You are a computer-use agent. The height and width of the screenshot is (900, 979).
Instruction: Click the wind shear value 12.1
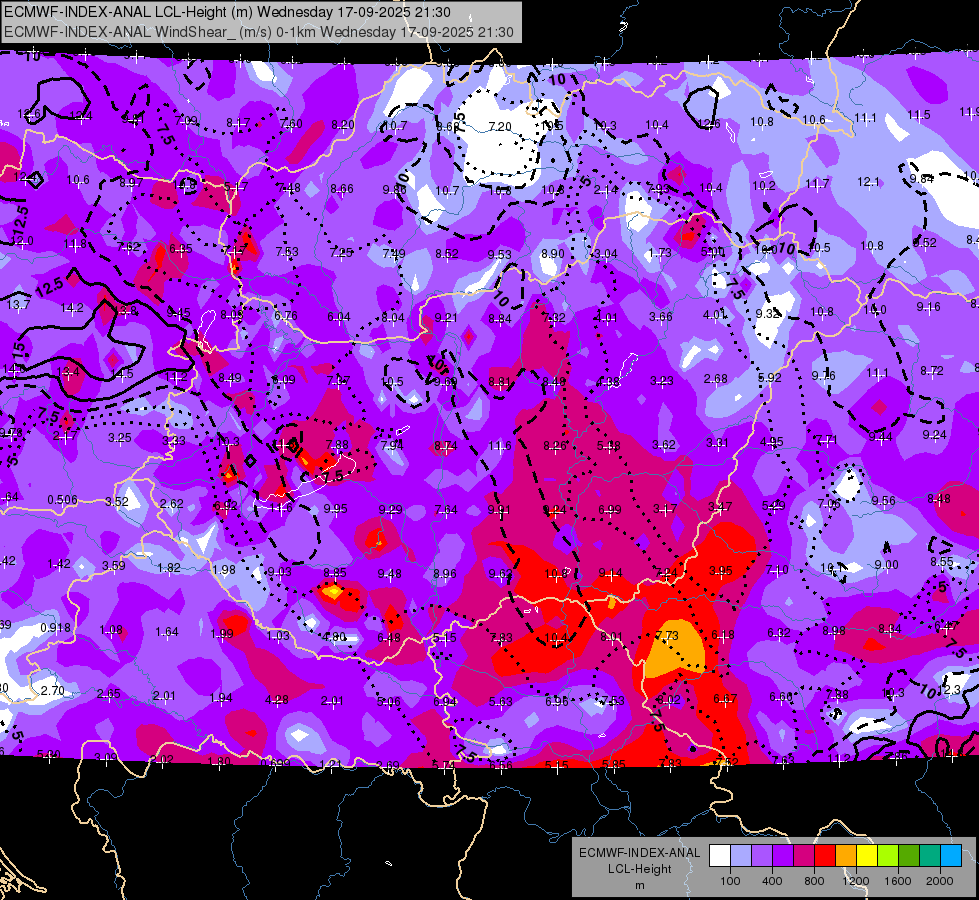pos(868,181)
